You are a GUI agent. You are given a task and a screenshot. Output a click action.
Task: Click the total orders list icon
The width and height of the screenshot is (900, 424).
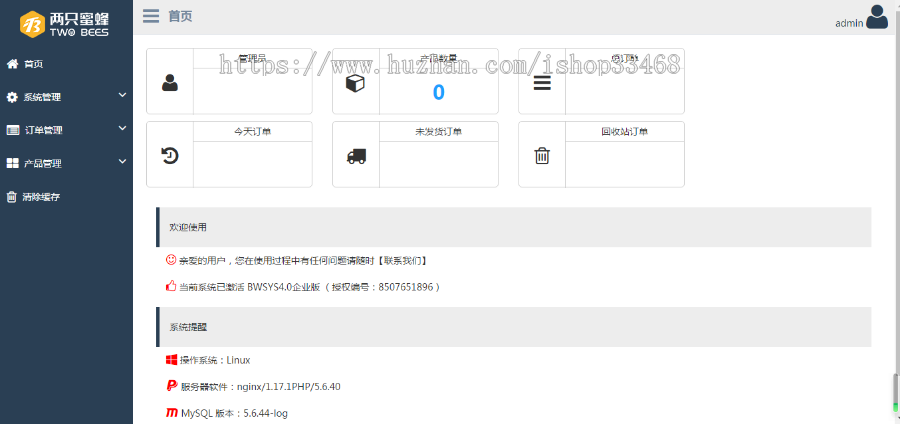541,83
